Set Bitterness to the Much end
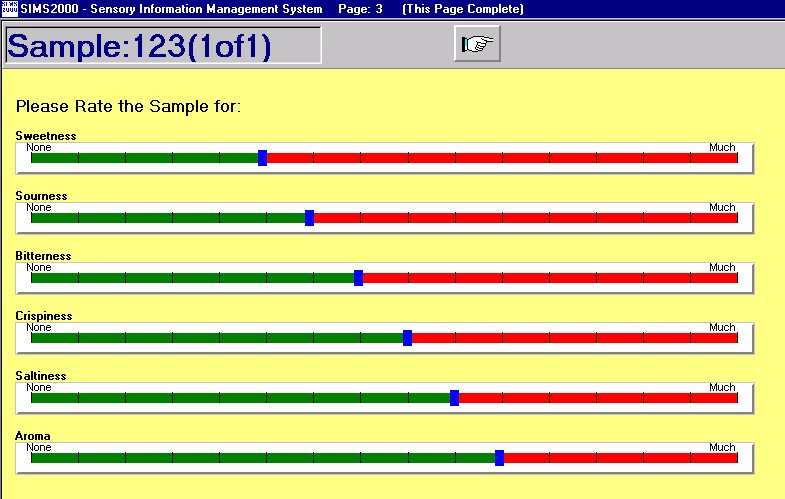Image resolution: width=785 pixels, height=499 pixels. coord(735,278)
